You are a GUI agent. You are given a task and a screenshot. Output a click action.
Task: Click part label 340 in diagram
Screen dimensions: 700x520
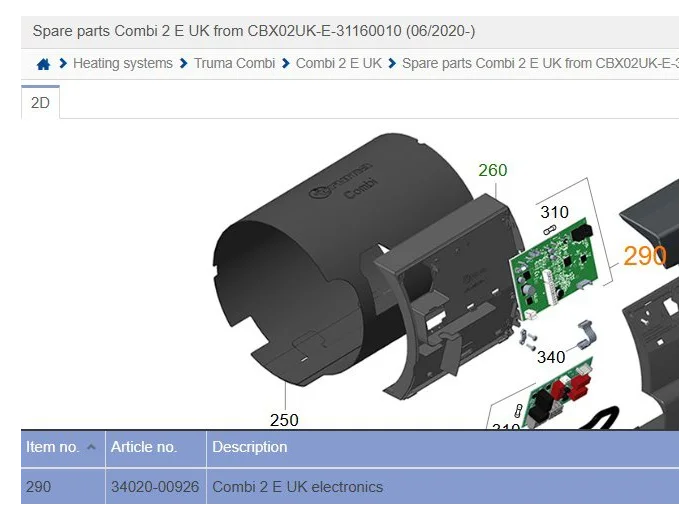pyautogui.click(x=551, y=357)
